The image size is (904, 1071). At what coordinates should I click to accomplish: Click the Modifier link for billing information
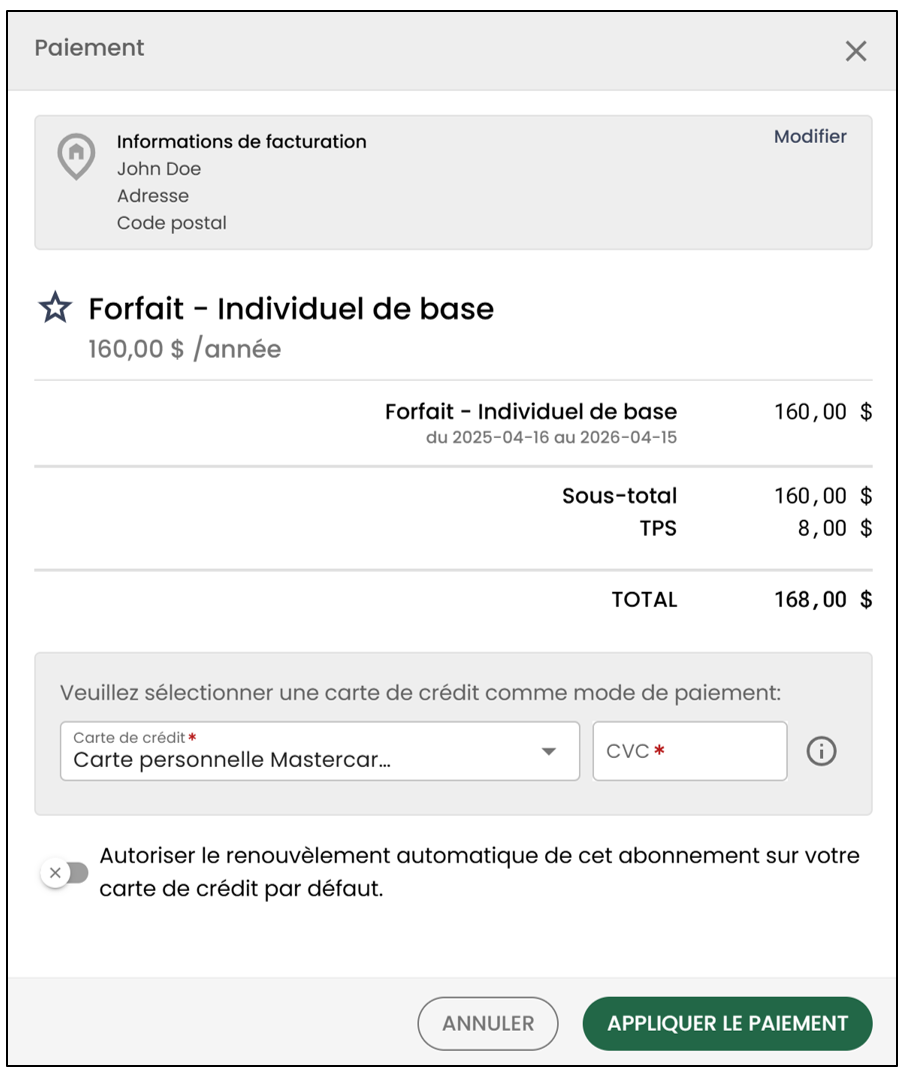[810, 137]
